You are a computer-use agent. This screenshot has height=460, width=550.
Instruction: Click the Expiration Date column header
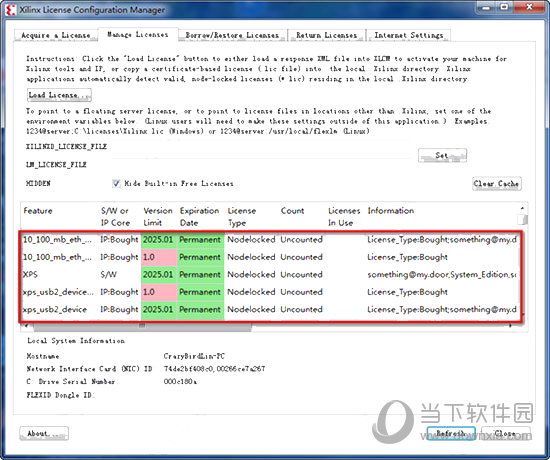[199, 216]
